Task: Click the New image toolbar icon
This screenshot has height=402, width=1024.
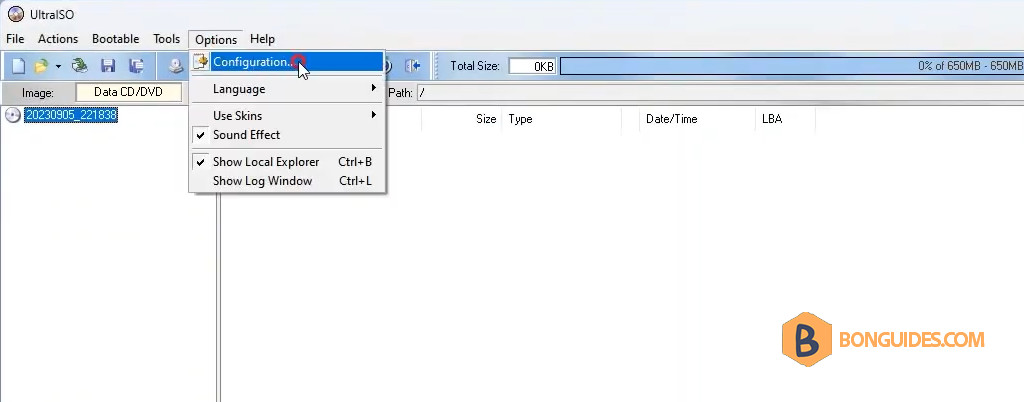Action: 19,65
